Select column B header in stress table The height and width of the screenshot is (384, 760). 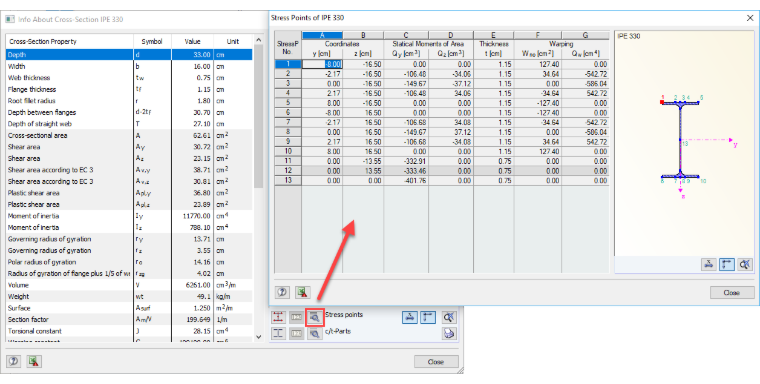[363, 35]
